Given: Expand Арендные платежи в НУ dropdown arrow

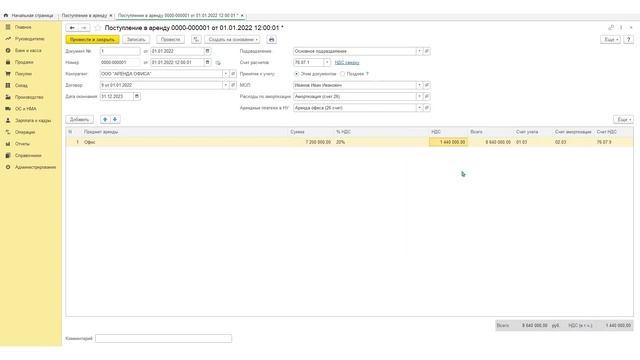Looking at the screenshot, I should click(x=419, y=108).
